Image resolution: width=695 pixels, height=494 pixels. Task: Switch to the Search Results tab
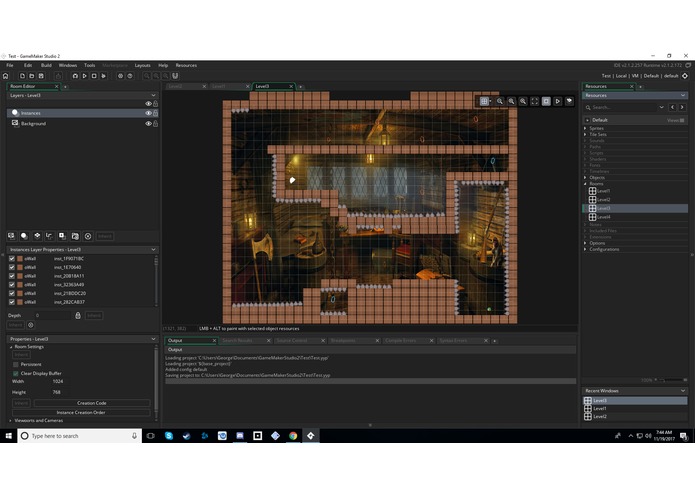[x=242, y=341]
